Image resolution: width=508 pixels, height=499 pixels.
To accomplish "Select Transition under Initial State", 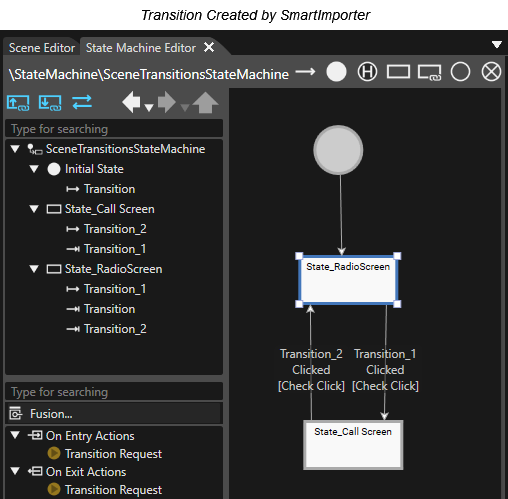I will 109,189.
